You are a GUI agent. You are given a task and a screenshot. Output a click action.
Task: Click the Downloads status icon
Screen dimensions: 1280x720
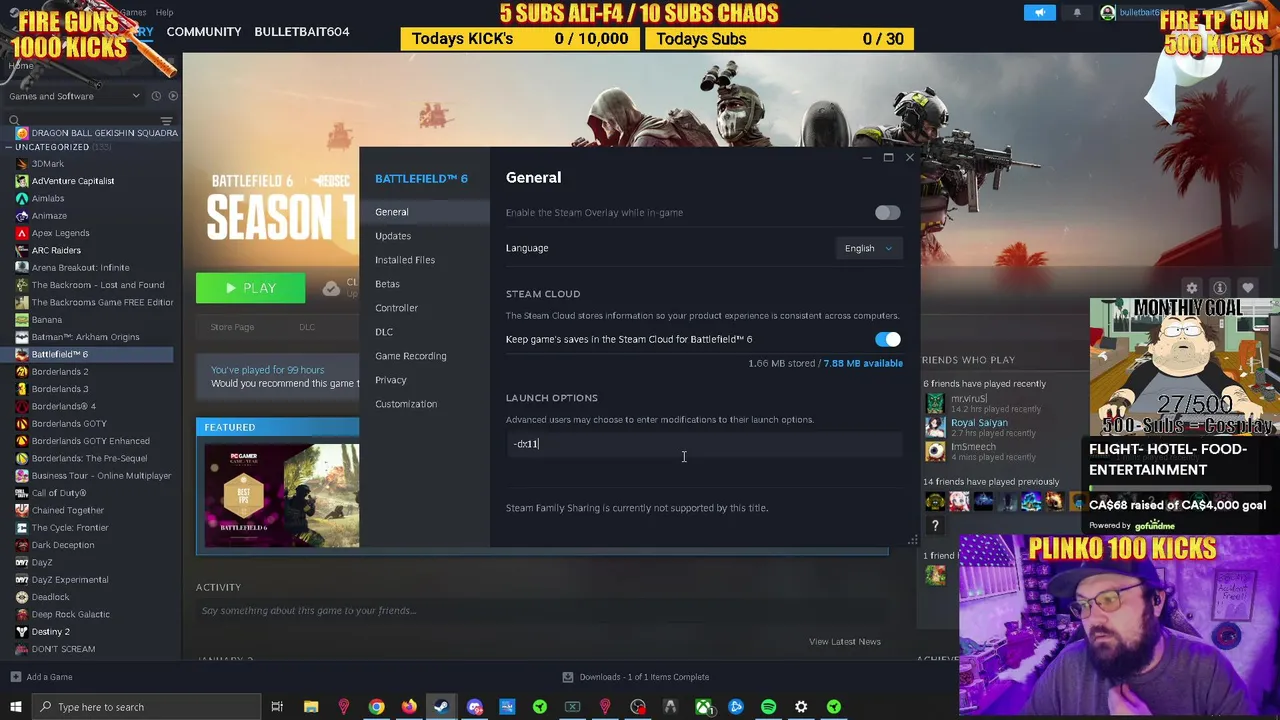[x=568, y=677]
